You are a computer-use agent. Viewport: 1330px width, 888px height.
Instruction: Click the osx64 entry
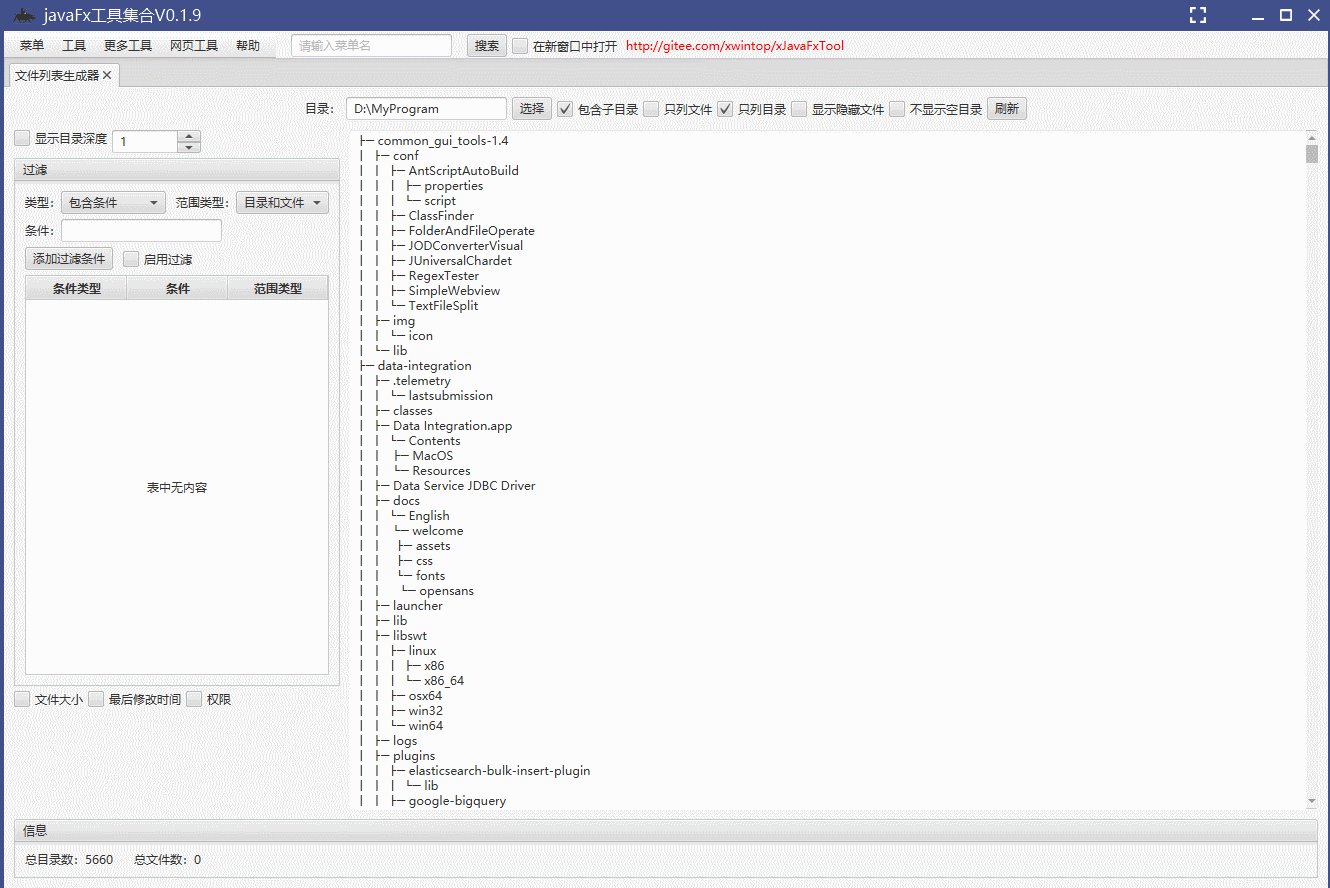pyautogui.click(x=425, y=696)
